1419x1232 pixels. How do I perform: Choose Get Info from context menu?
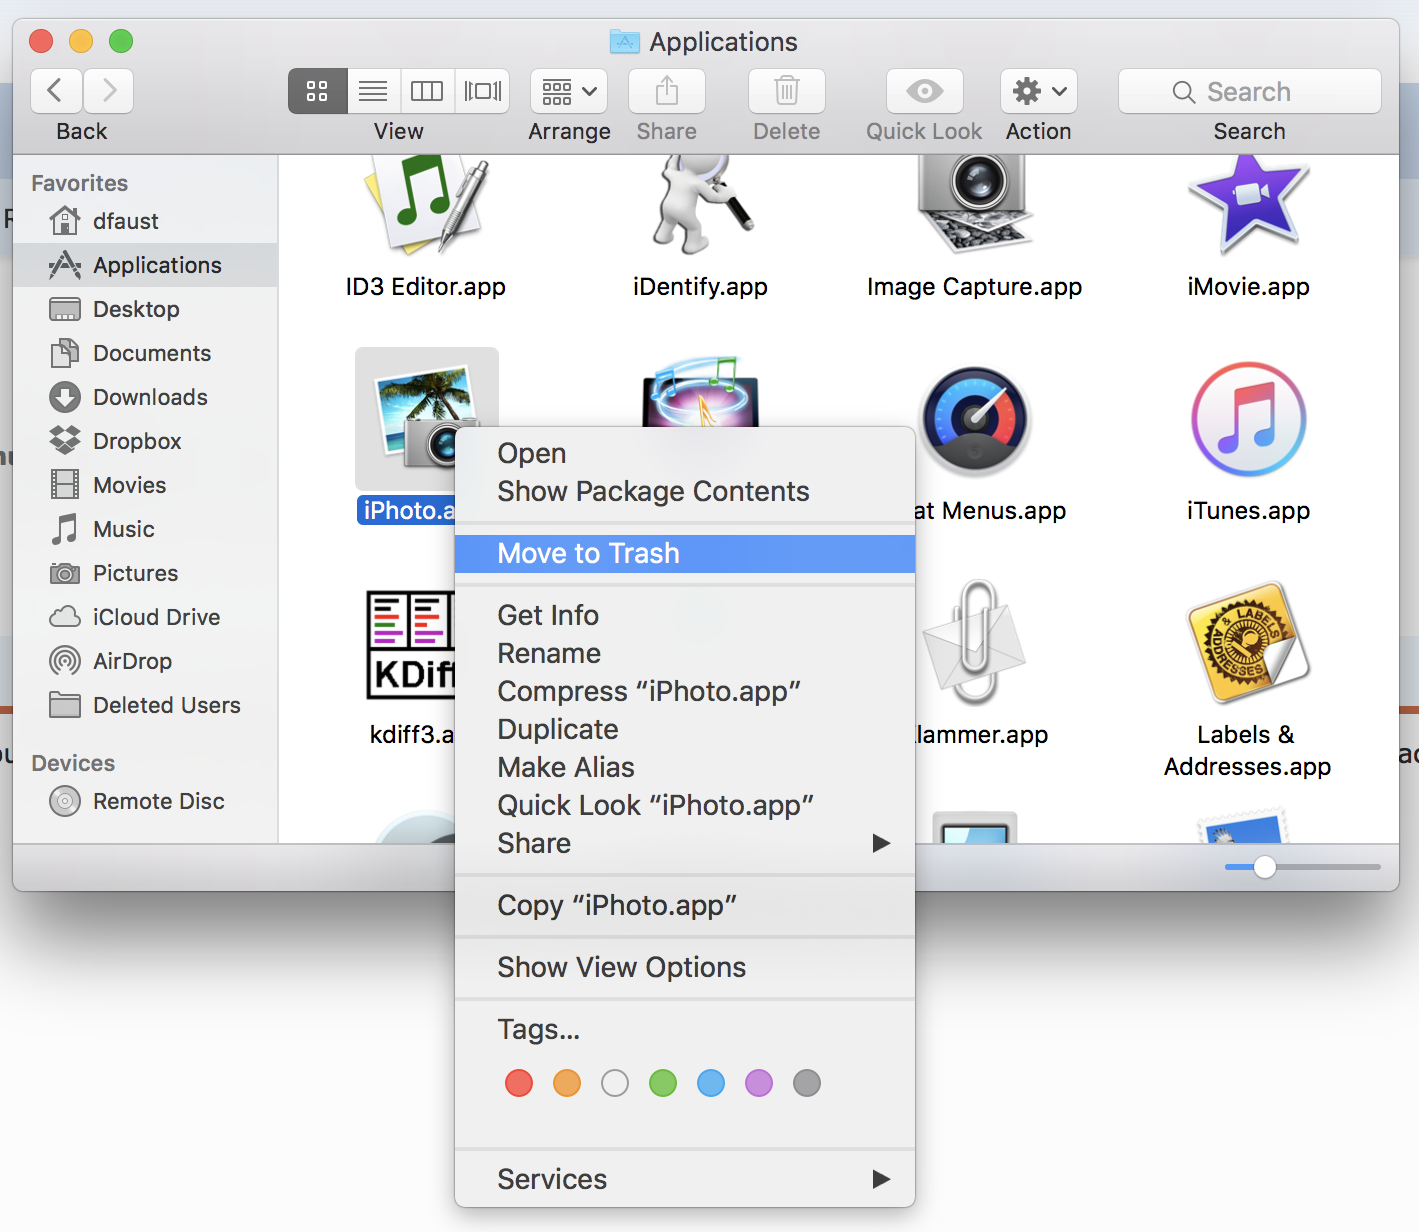coord(685,615)
